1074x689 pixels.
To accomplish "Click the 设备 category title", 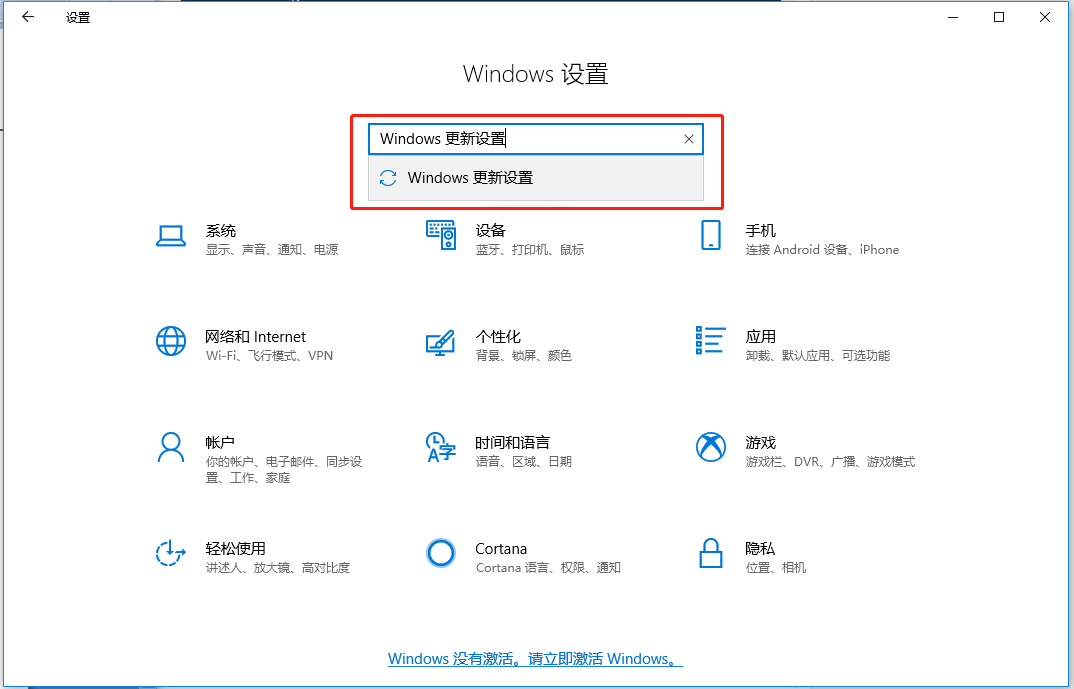I will pyautogui.click(x=490, y=231).
